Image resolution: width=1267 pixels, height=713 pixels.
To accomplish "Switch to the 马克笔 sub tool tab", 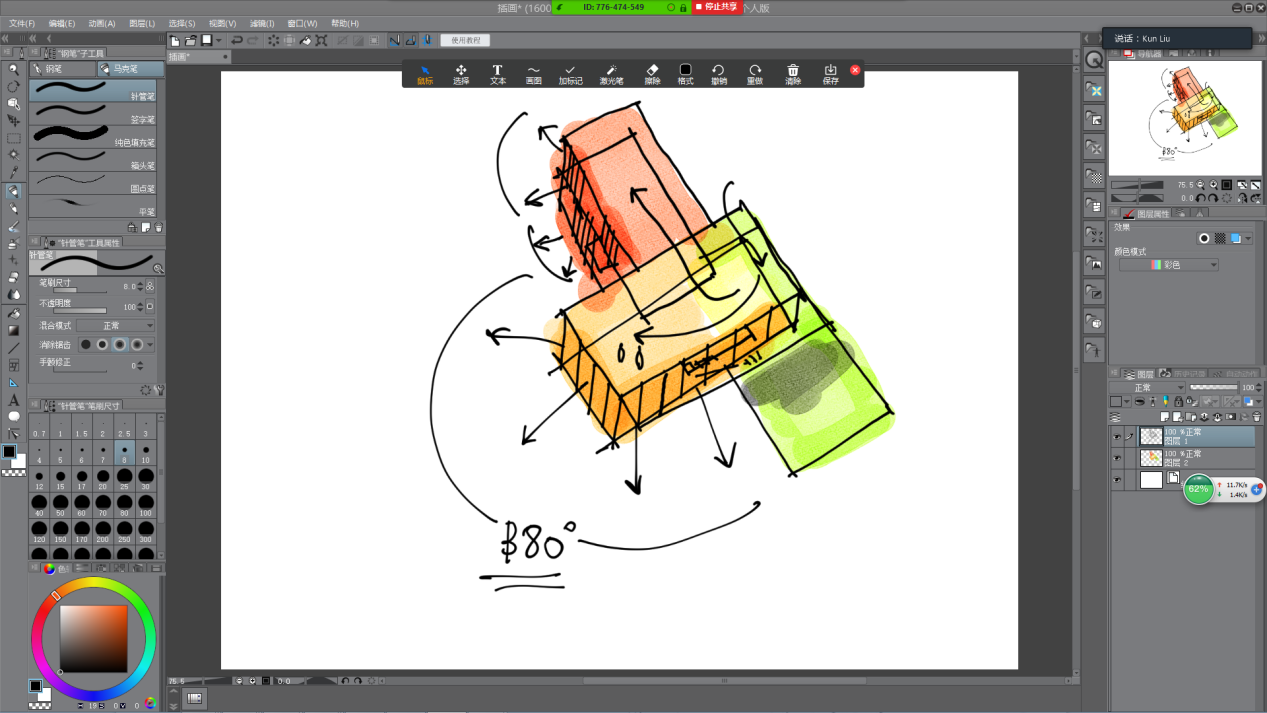I will pos(130,69).
